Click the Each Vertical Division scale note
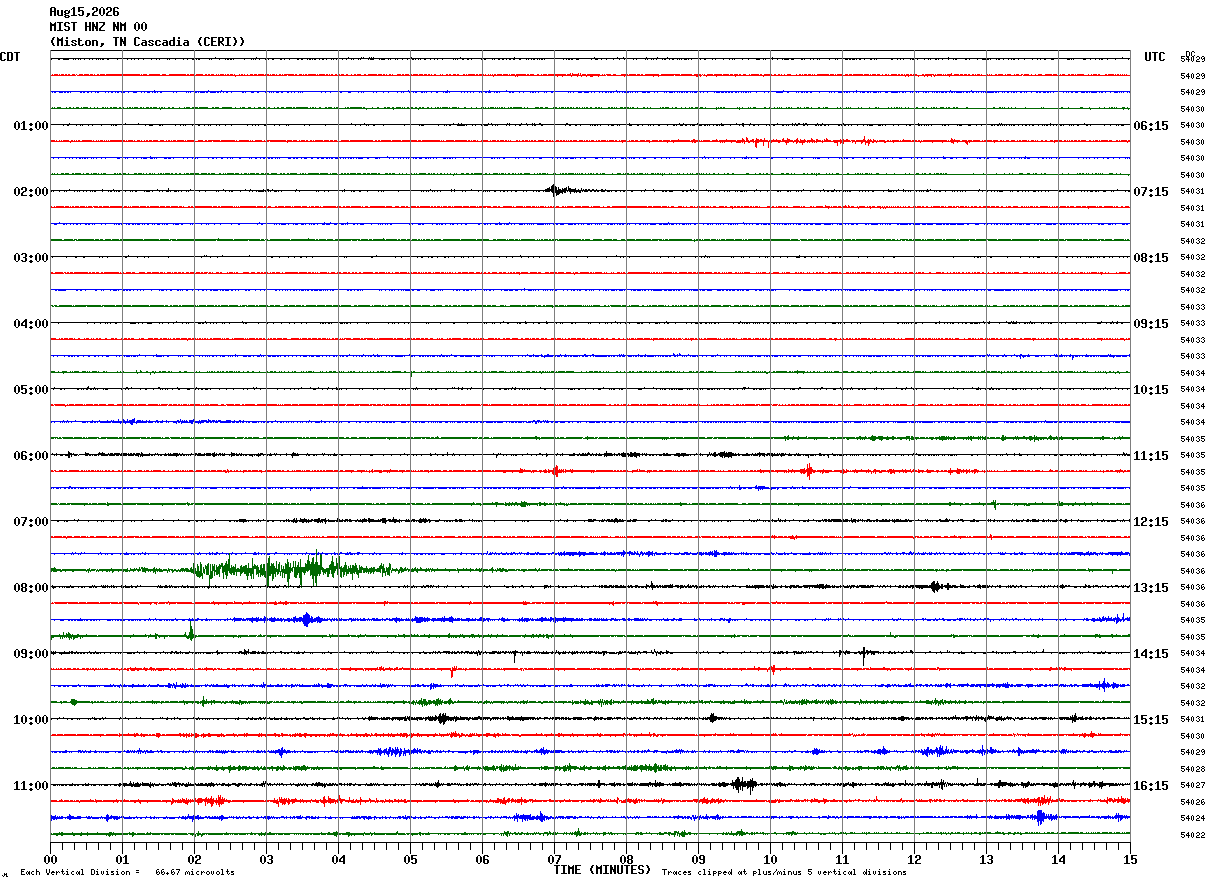1210x886 pixels. (127, 873)
